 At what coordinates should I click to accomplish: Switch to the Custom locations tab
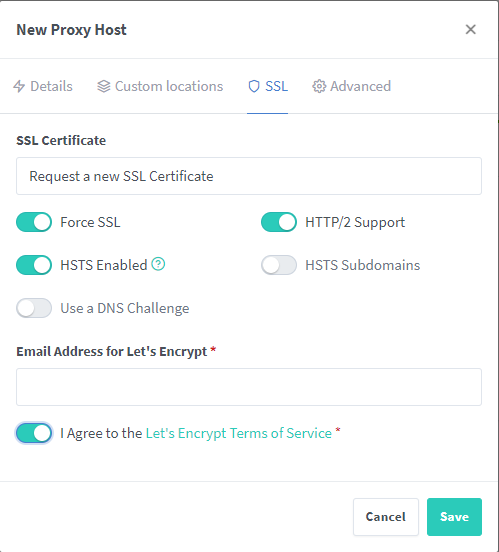pos(160,86)
